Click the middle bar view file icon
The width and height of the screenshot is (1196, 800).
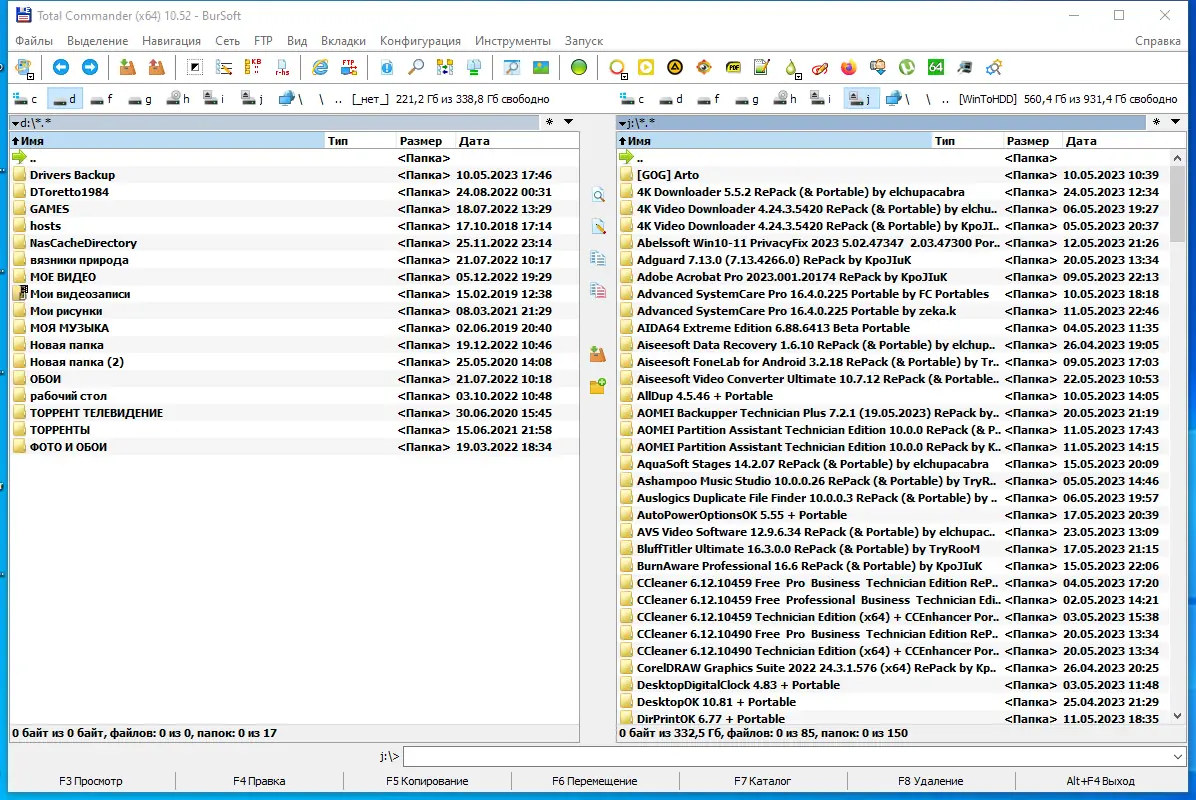(x=599, y=195)
